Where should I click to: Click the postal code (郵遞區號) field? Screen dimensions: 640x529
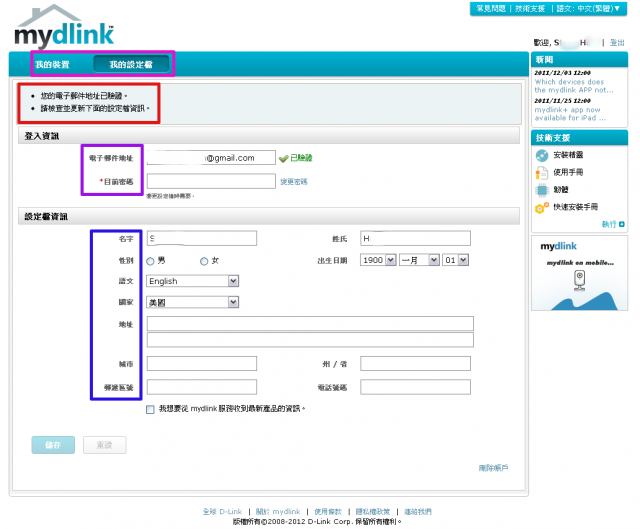tap(202, 387)
